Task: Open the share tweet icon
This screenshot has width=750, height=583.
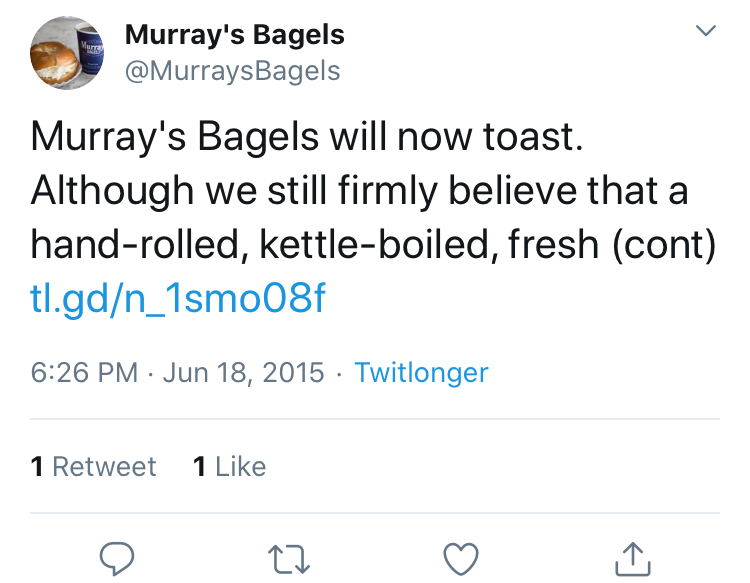Action: coord(632,557)
